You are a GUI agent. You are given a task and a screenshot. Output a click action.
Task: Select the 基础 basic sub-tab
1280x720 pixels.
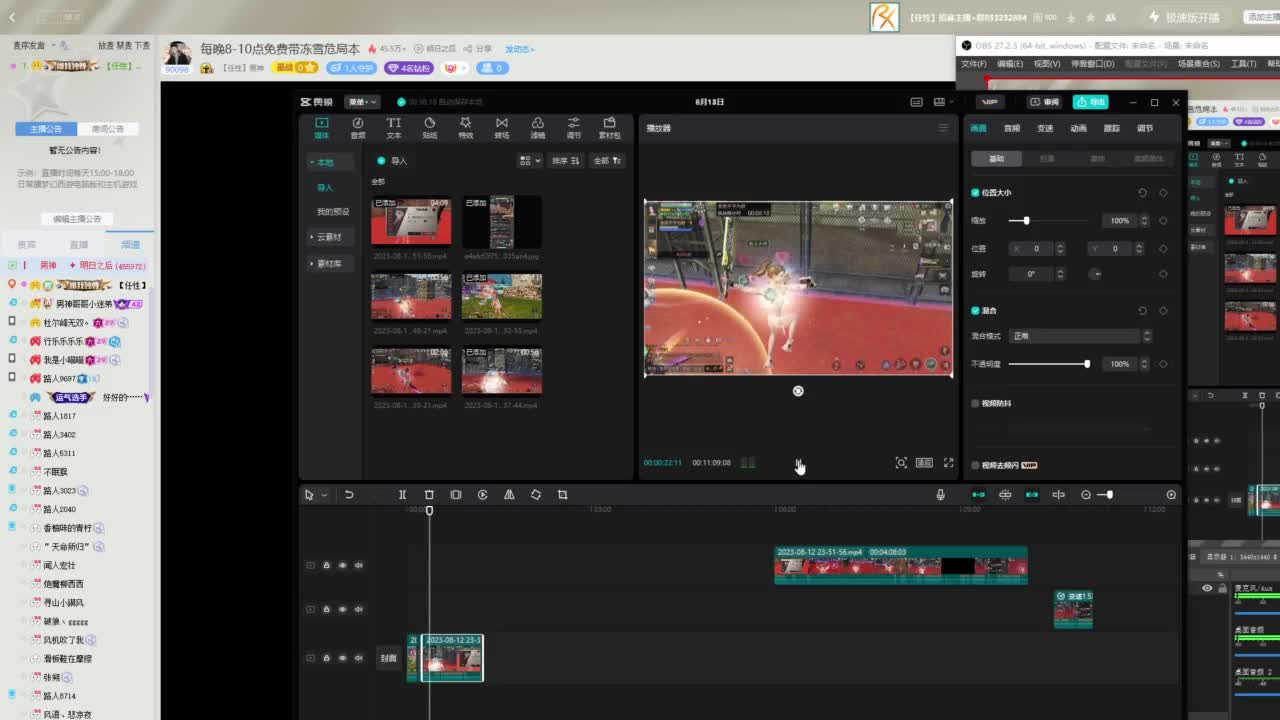997,158
